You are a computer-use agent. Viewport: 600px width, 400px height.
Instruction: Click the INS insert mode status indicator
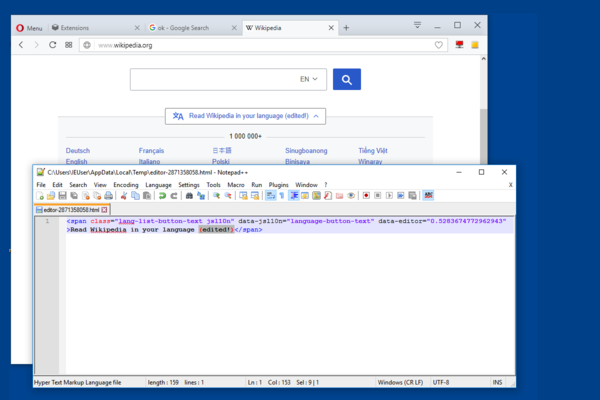497,382
